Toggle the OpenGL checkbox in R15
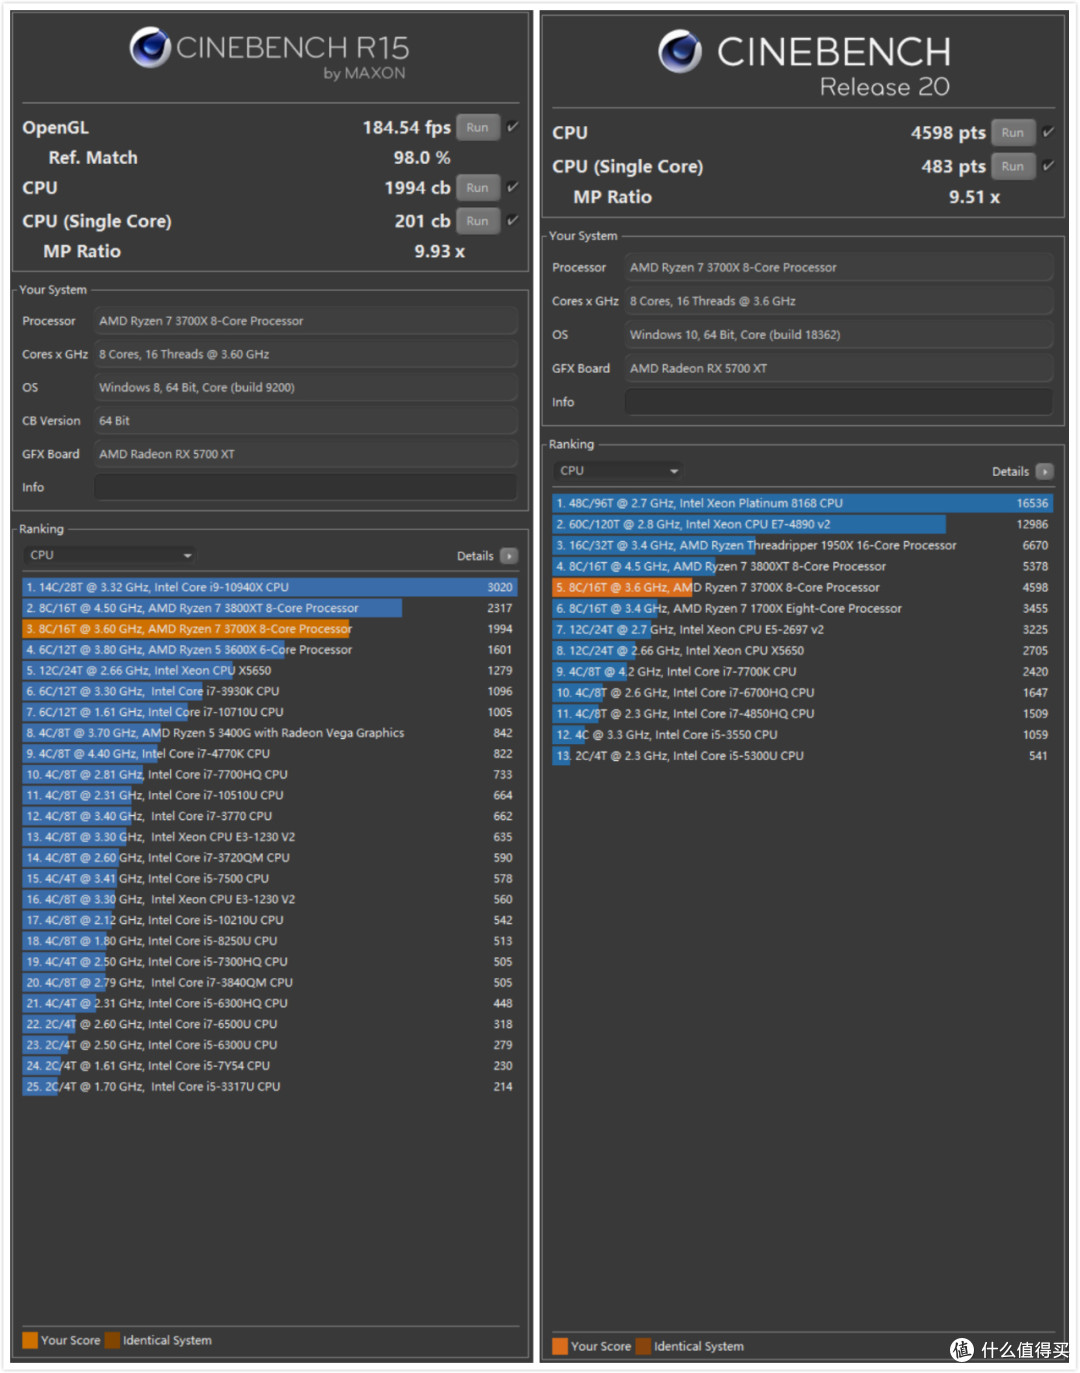The width and height of the screenshot is (1080, 1373). (x=512, y=127)
